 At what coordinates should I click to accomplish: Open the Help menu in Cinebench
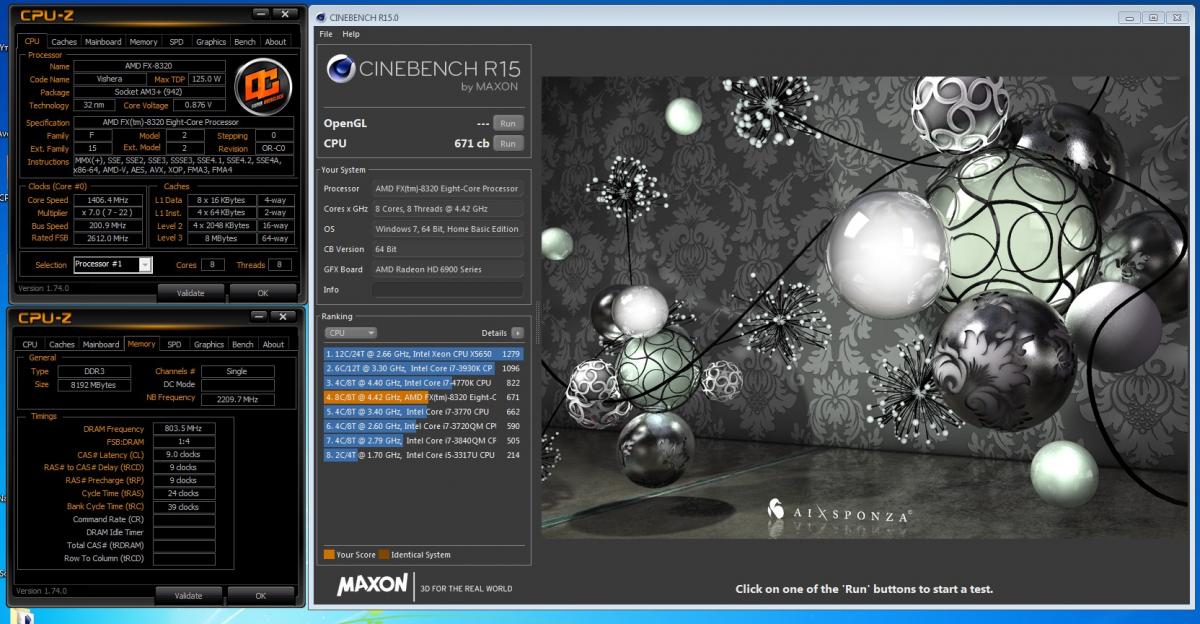(x=351, y=34)
